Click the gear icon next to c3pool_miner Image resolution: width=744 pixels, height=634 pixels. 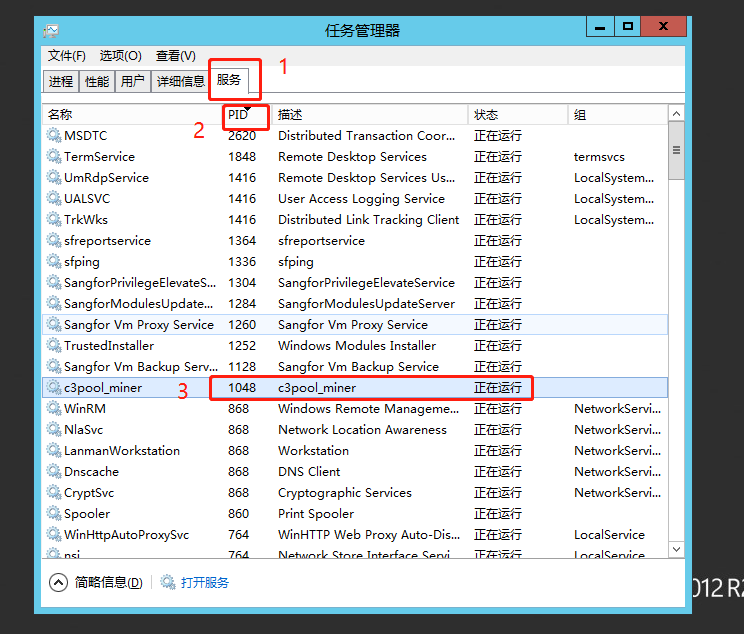click(x=54, y=387)
